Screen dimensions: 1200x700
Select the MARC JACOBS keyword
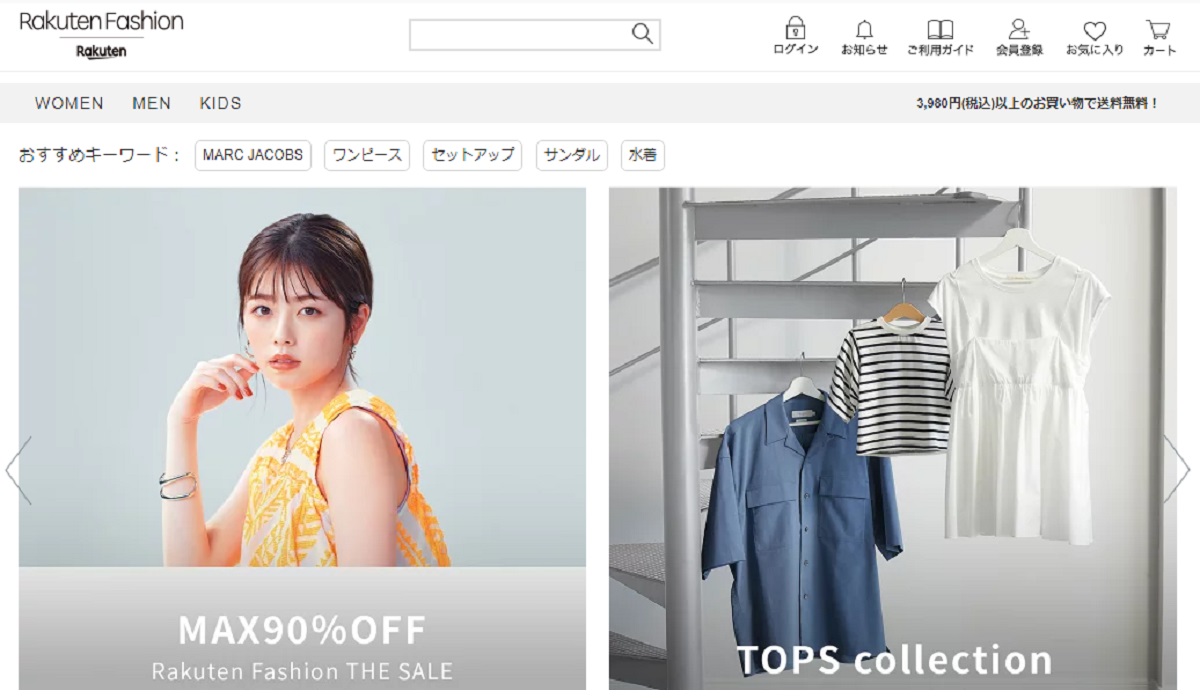point(253,155)
